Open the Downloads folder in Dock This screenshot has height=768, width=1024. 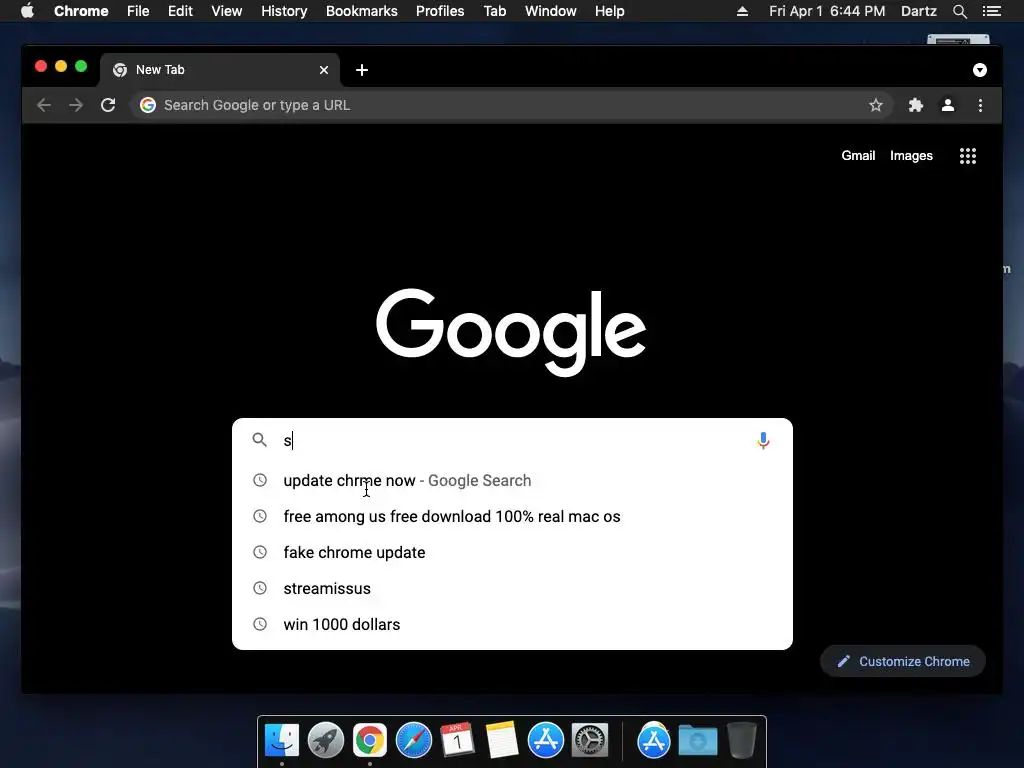697,741
